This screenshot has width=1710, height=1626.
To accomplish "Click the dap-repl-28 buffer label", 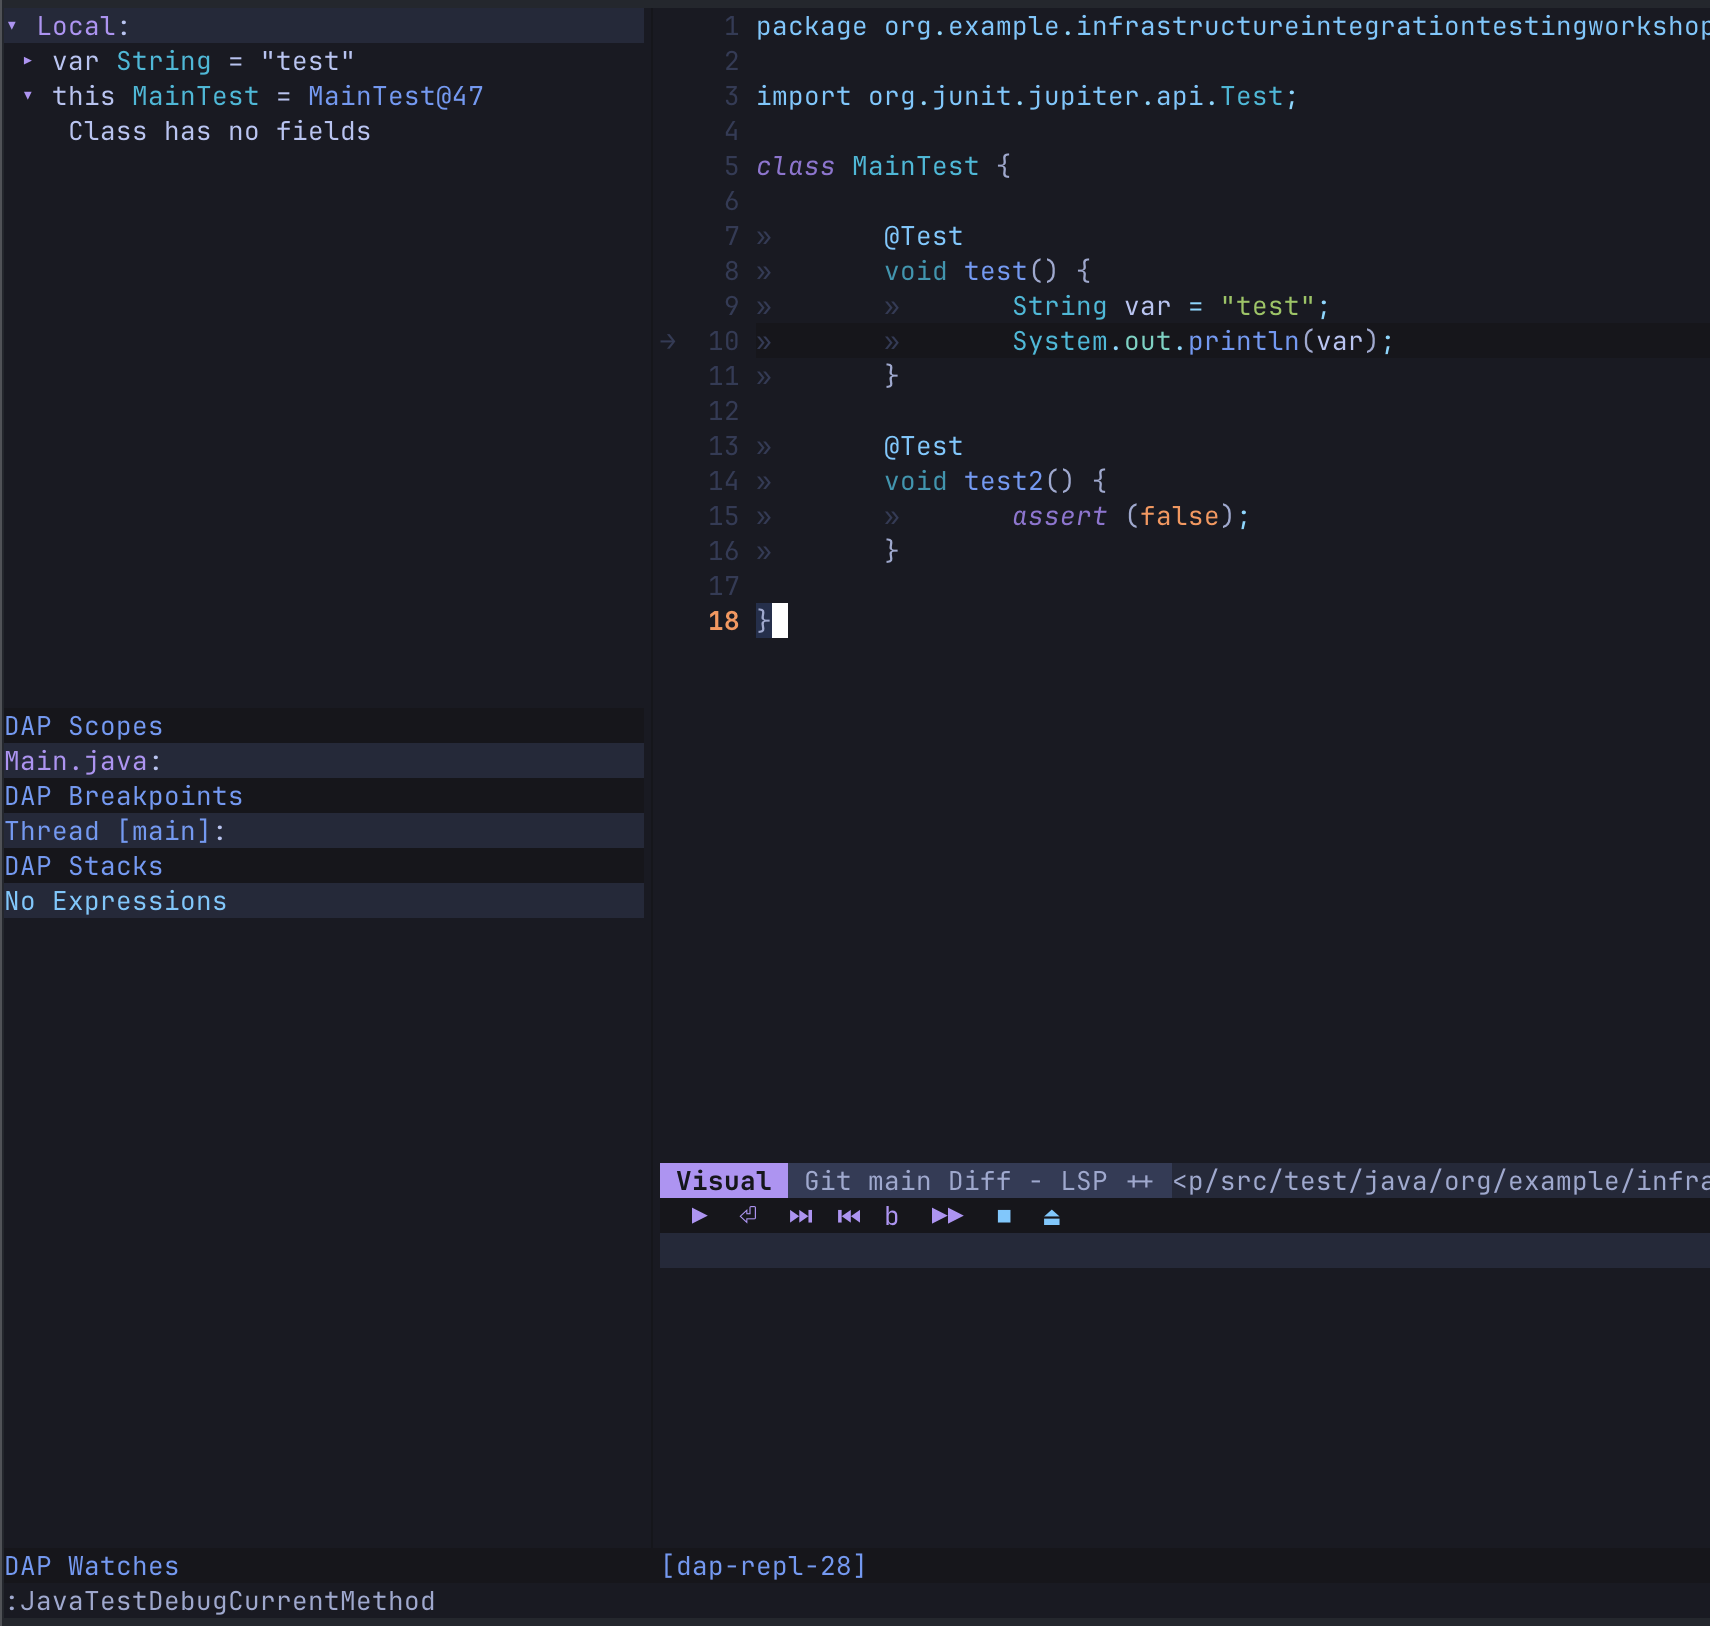I will click(x=764, y=1566).
